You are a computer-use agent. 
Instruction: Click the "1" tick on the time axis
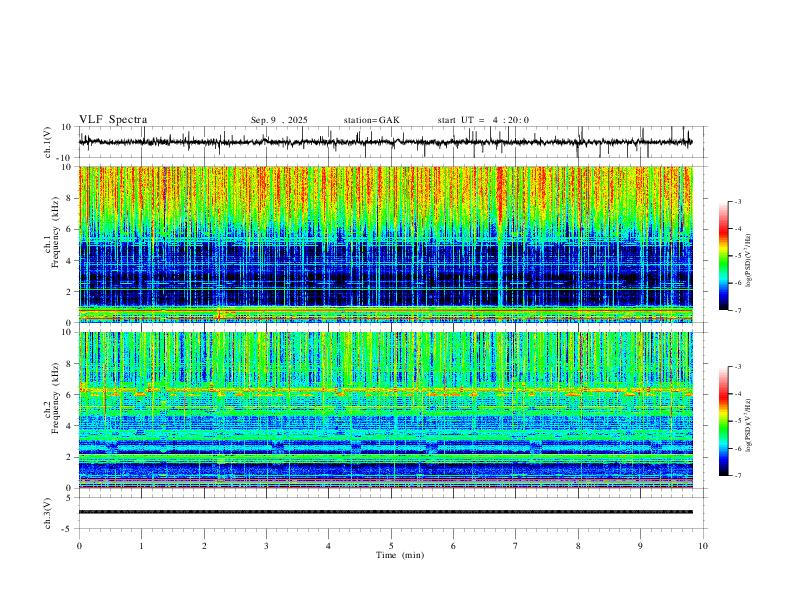141,546
